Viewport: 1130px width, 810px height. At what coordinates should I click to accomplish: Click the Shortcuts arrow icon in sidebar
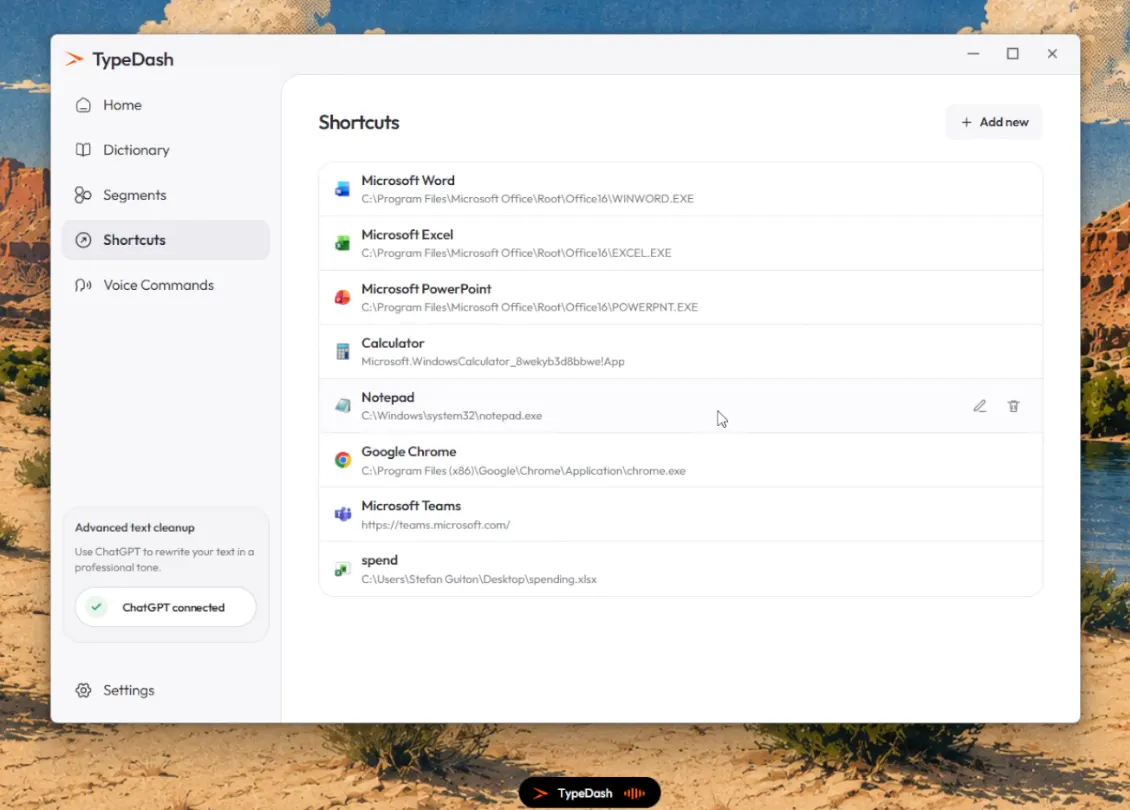click(x=83, y=240)
